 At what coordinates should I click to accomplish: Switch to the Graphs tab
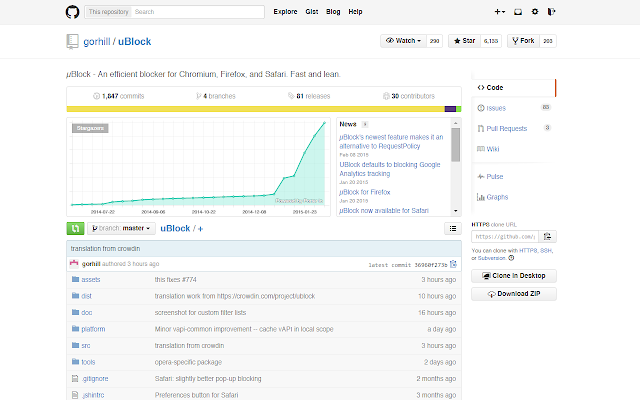(513, 197)
